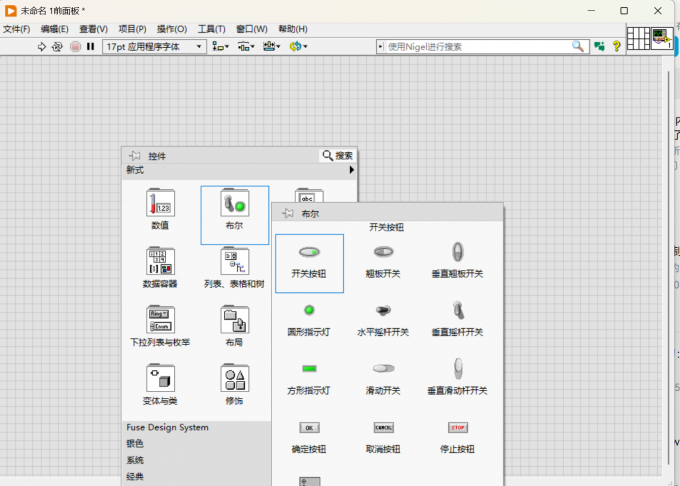
Task: Click the magnifier icon in search box
Action: [578, 46]
